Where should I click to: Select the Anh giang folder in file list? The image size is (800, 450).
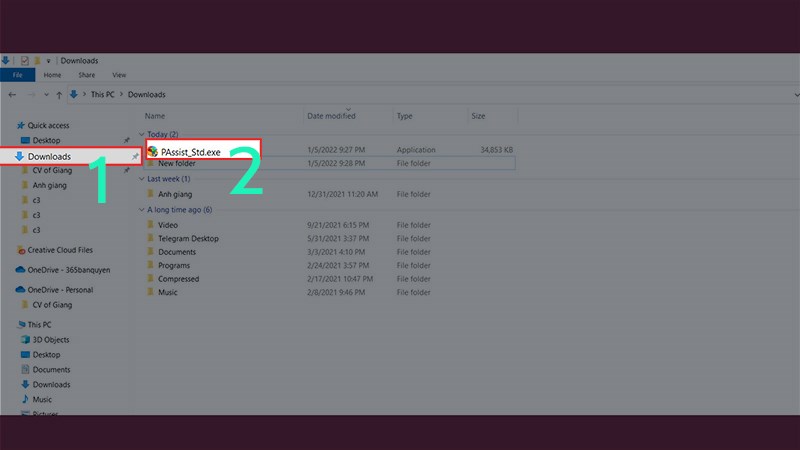175,194
